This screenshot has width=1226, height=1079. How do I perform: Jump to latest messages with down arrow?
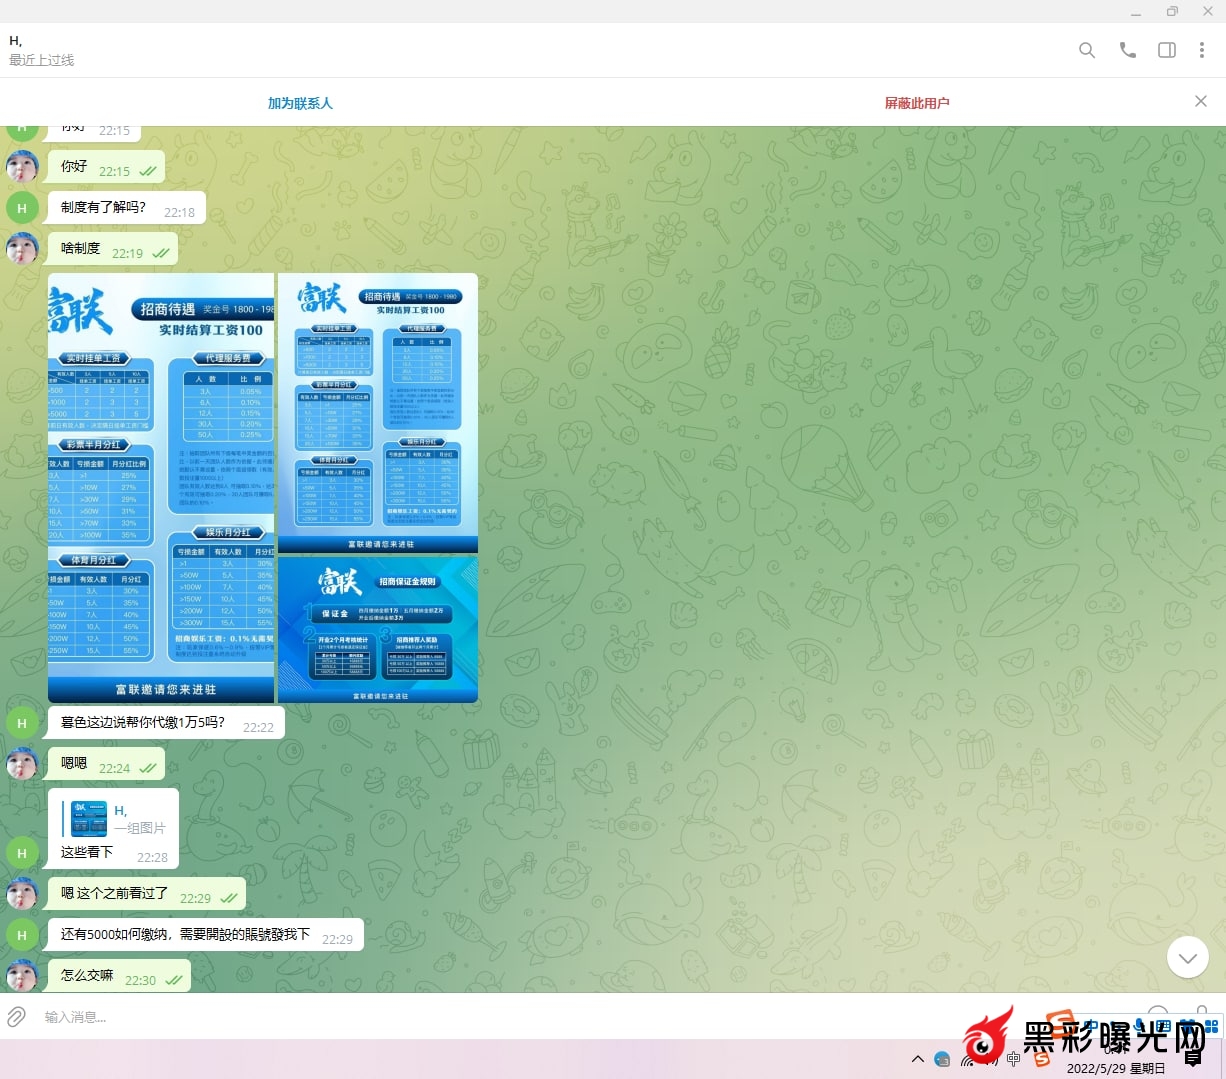(x=1187, y=958)
